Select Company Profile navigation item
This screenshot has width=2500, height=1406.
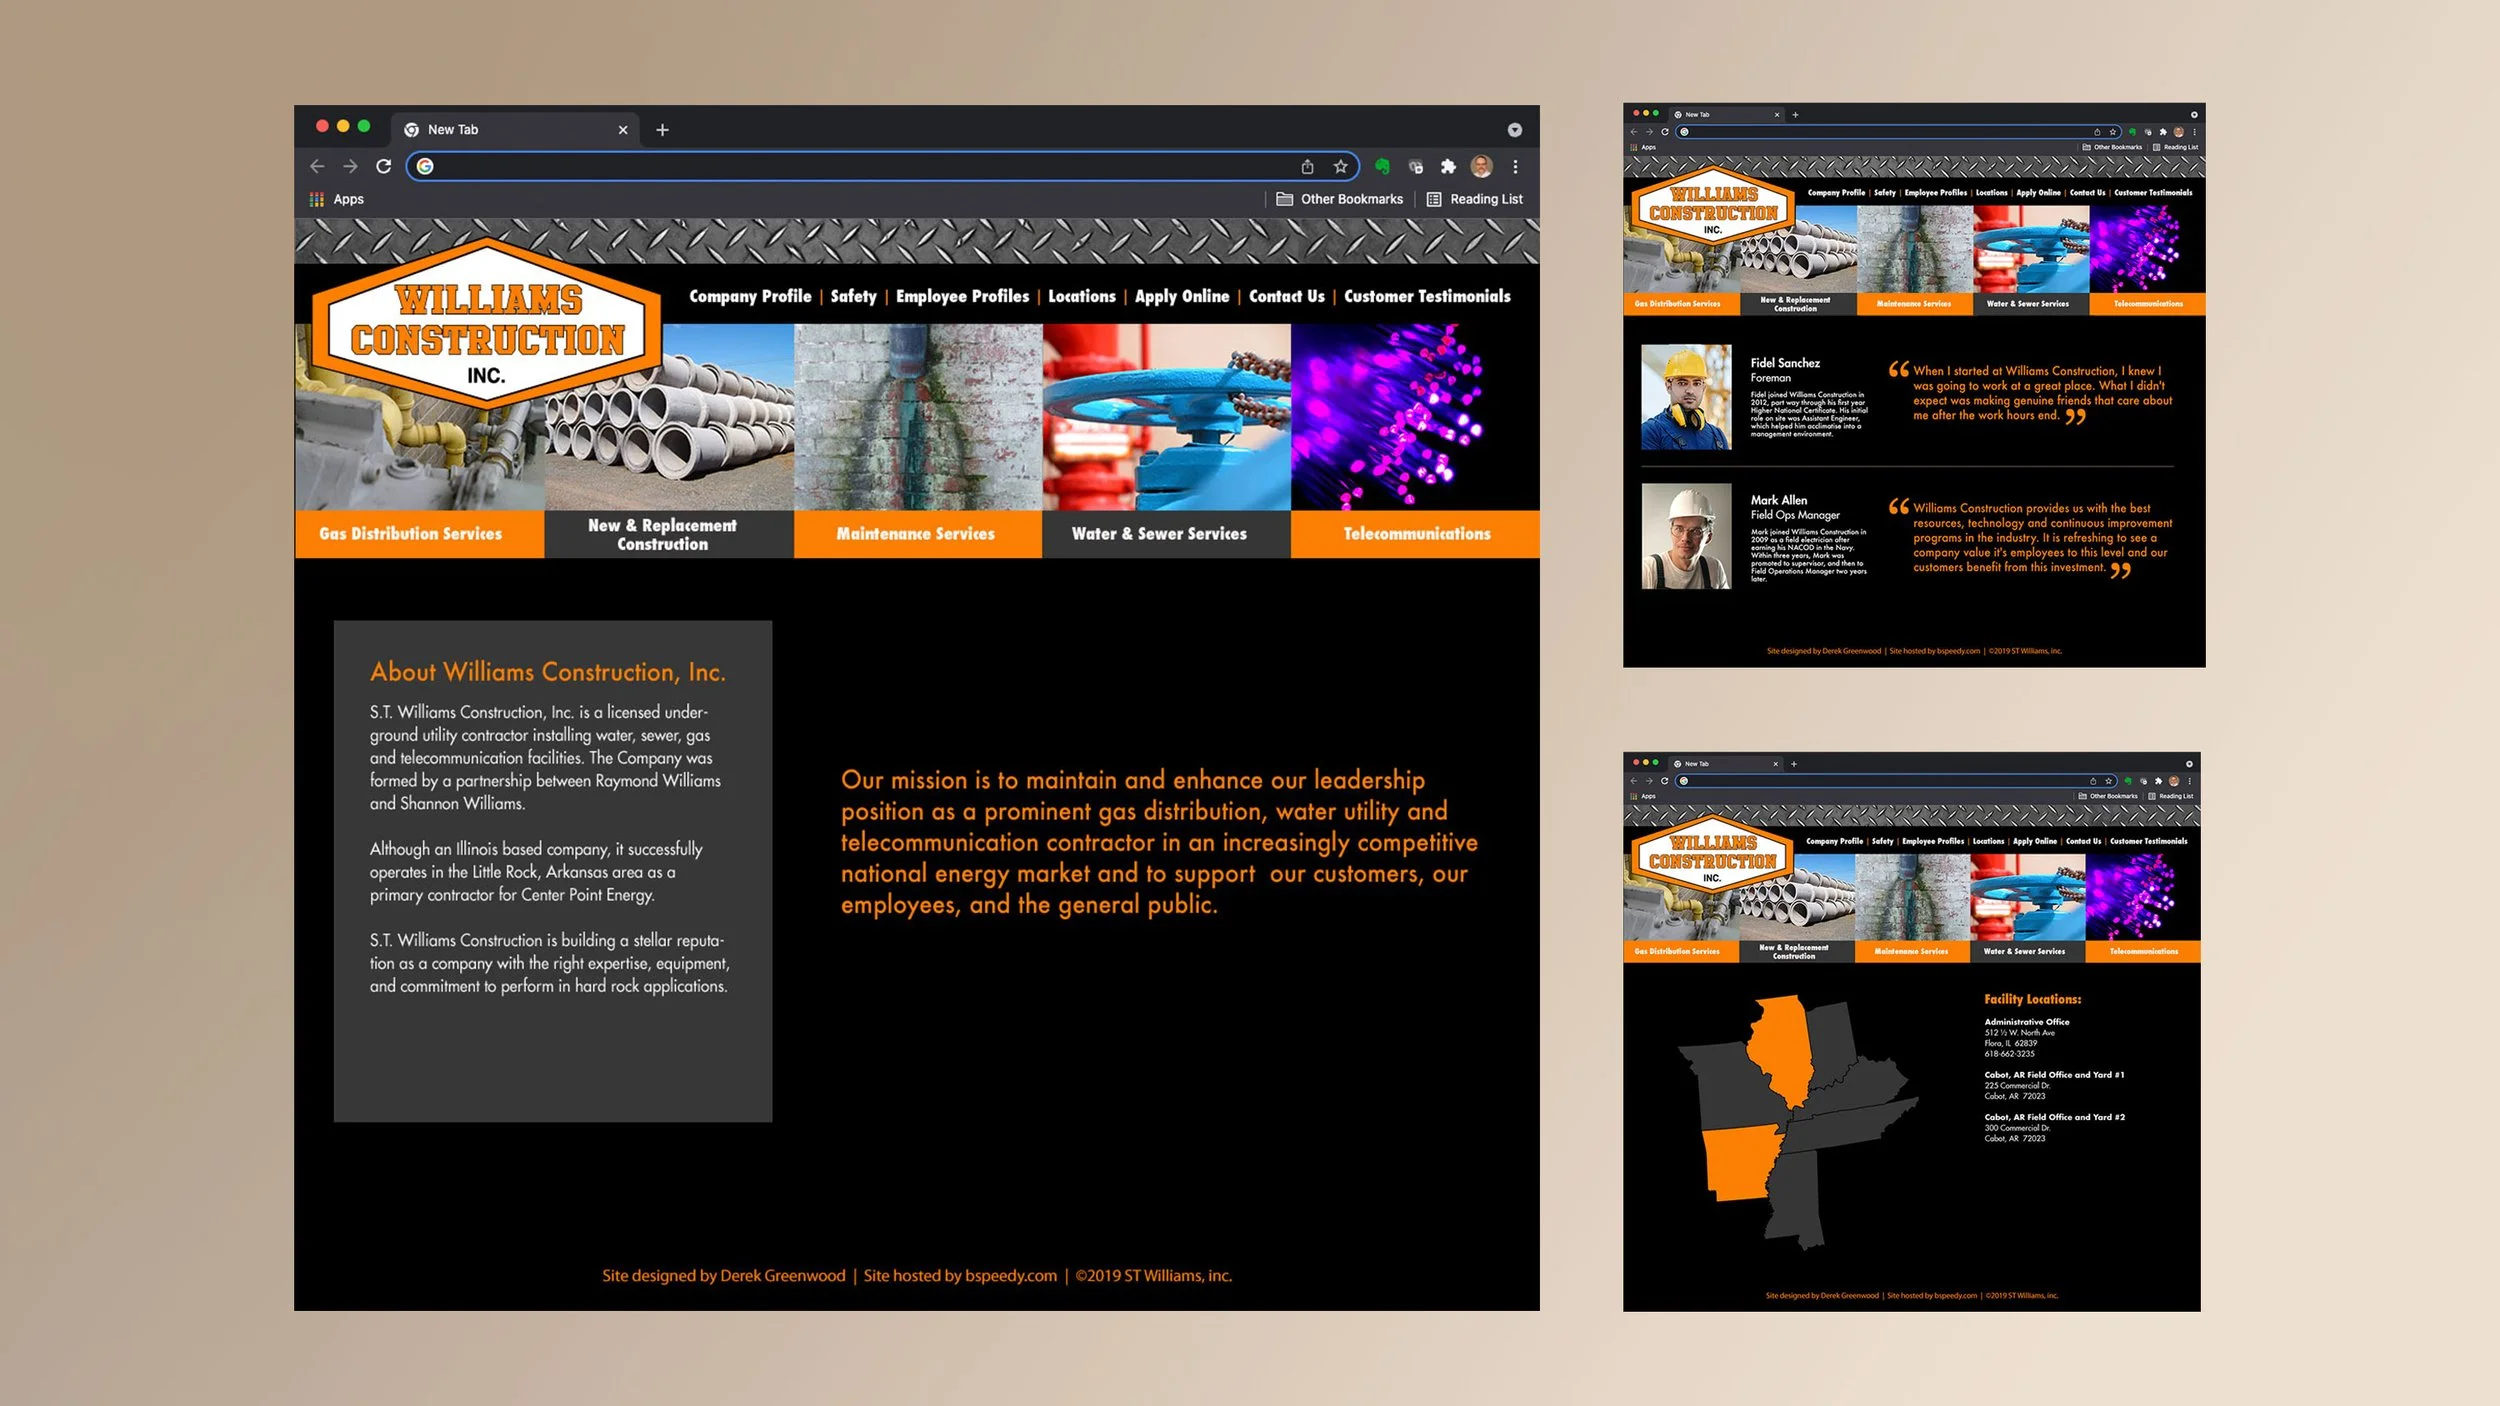coord(750,296)
